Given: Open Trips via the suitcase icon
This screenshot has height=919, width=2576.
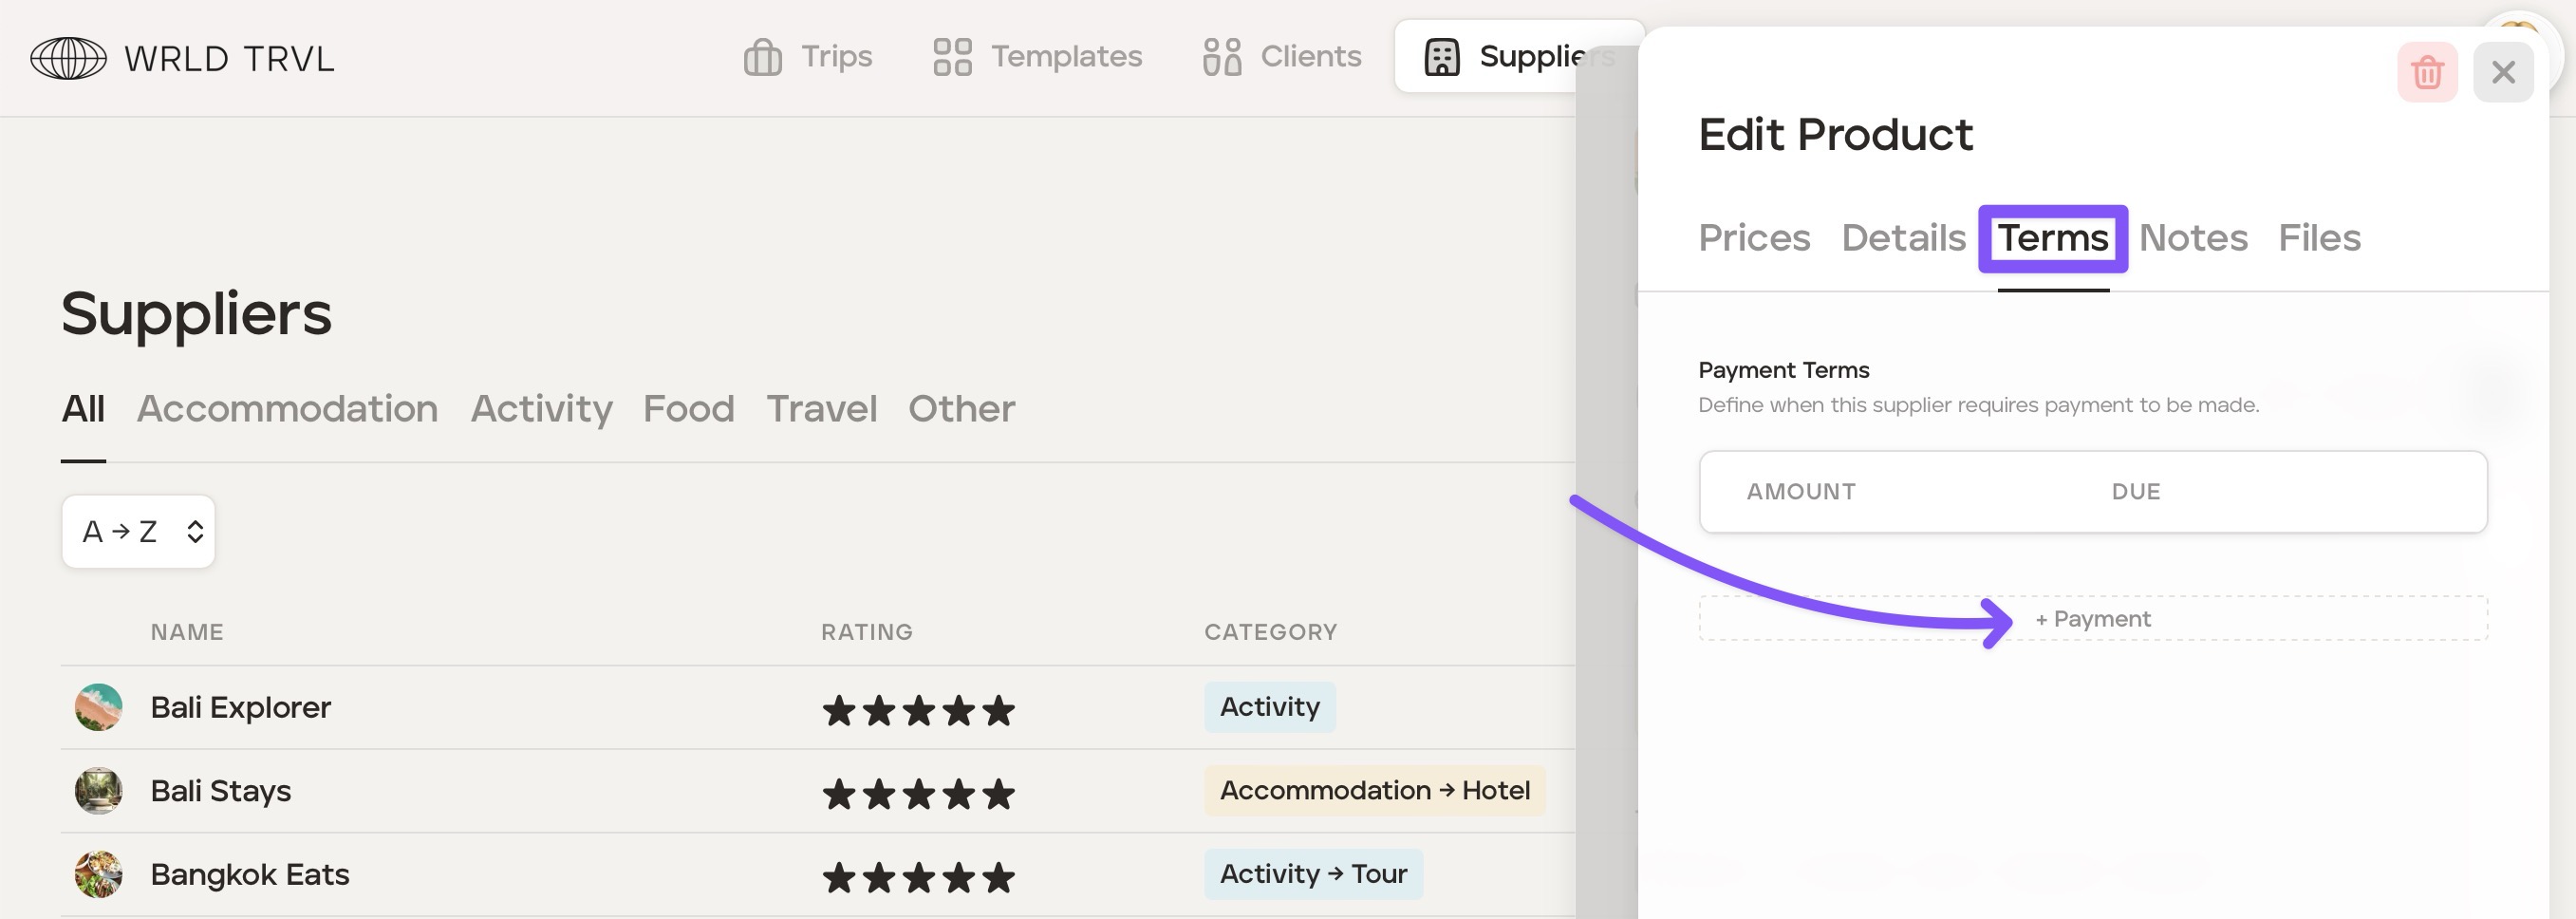Looking at the screenshot, I should click(x=762, y=57).
